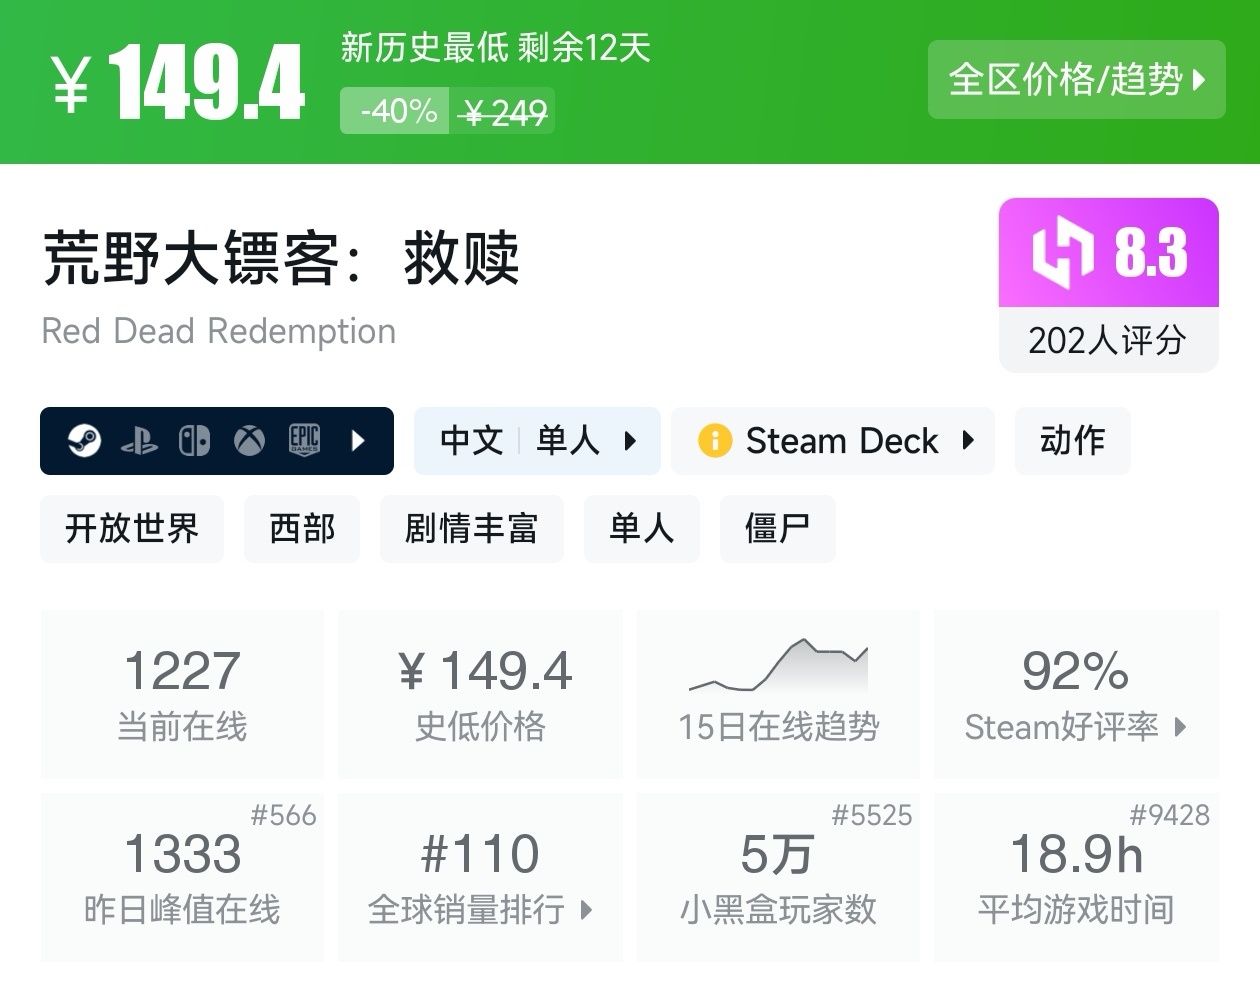Select the 开放世界 tag
The image size is (1260, 981).
tap(132, 528)
